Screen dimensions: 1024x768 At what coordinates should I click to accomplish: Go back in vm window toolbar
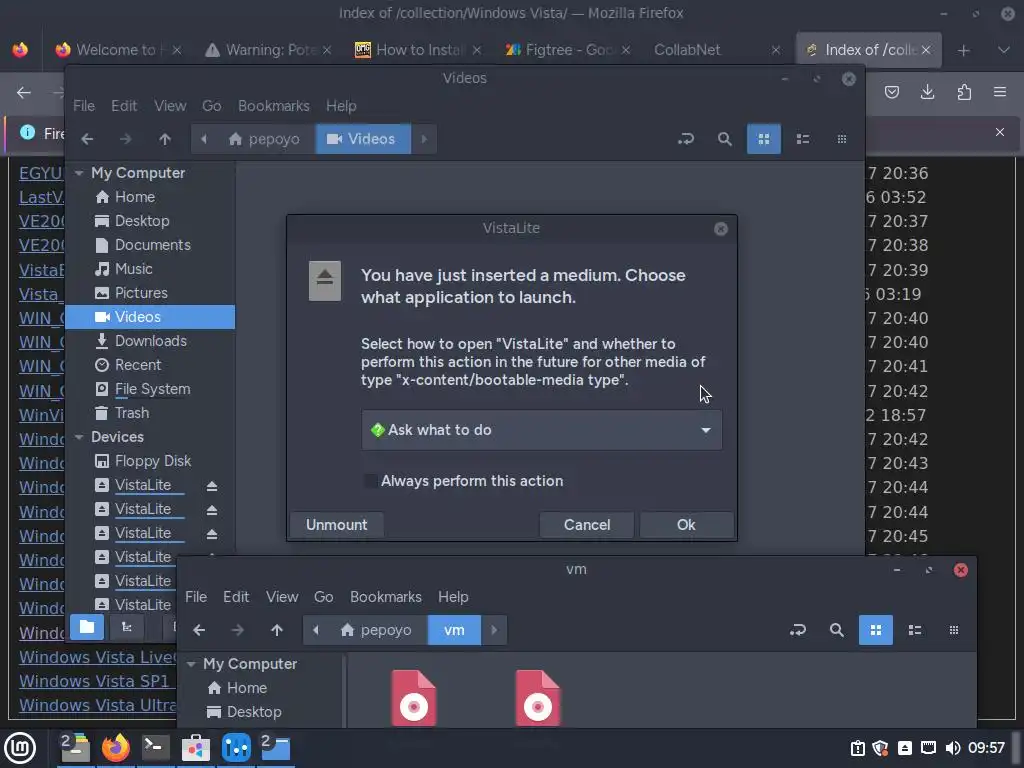pyautogui.click(x=199, y=630)
